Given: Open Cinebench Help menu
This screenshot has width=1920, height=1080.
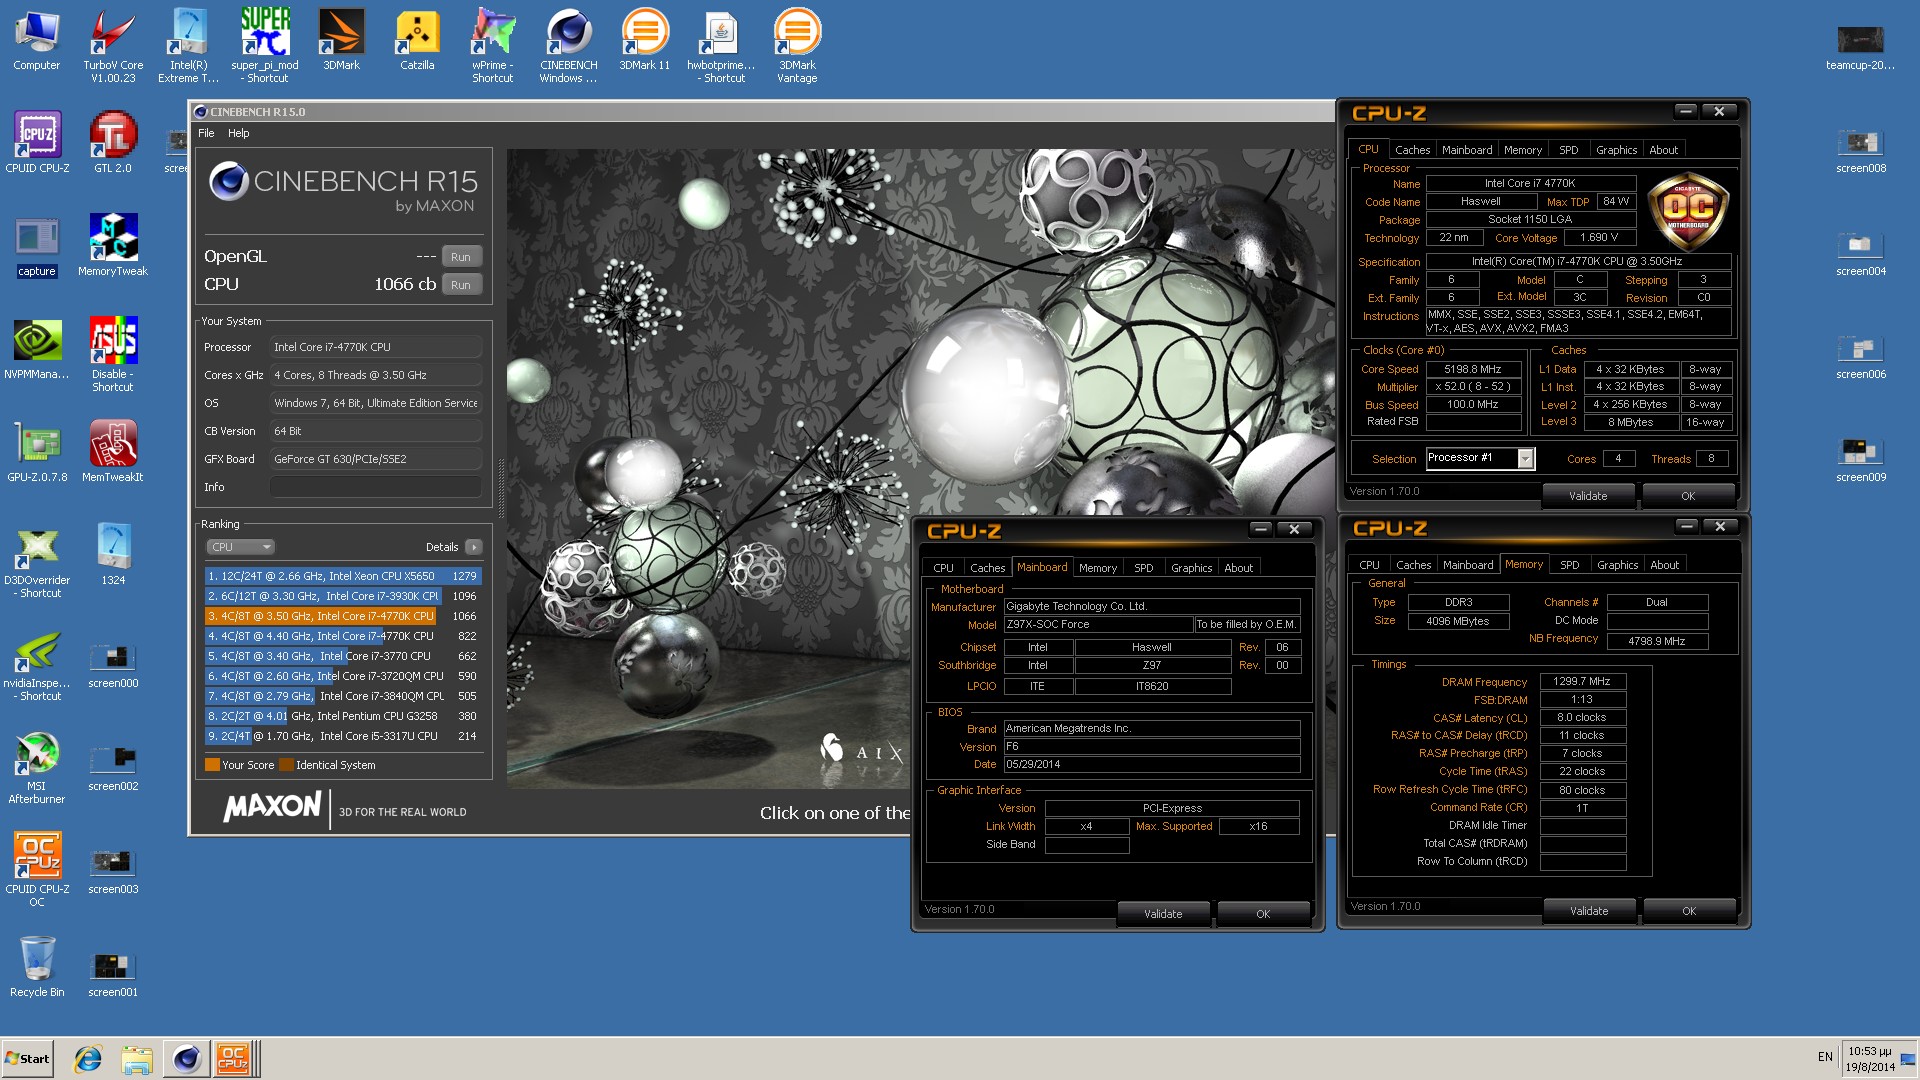Looking at the screenshot, I should click(238, 133).
